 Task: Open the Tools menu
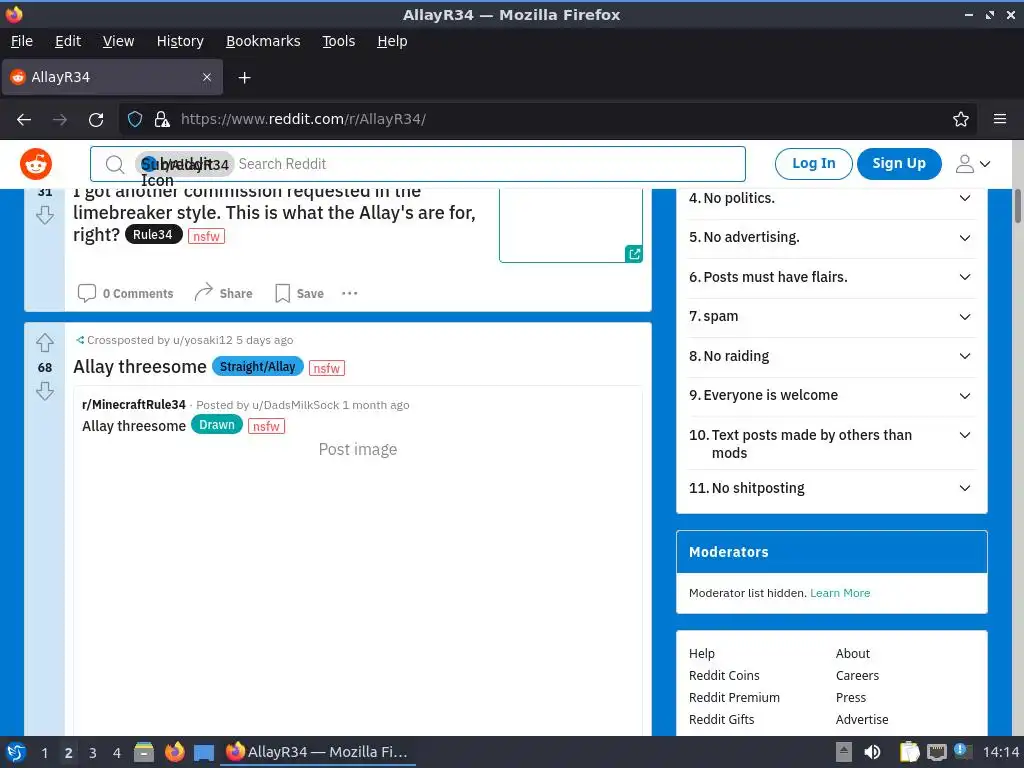click(x=338, y=41)
